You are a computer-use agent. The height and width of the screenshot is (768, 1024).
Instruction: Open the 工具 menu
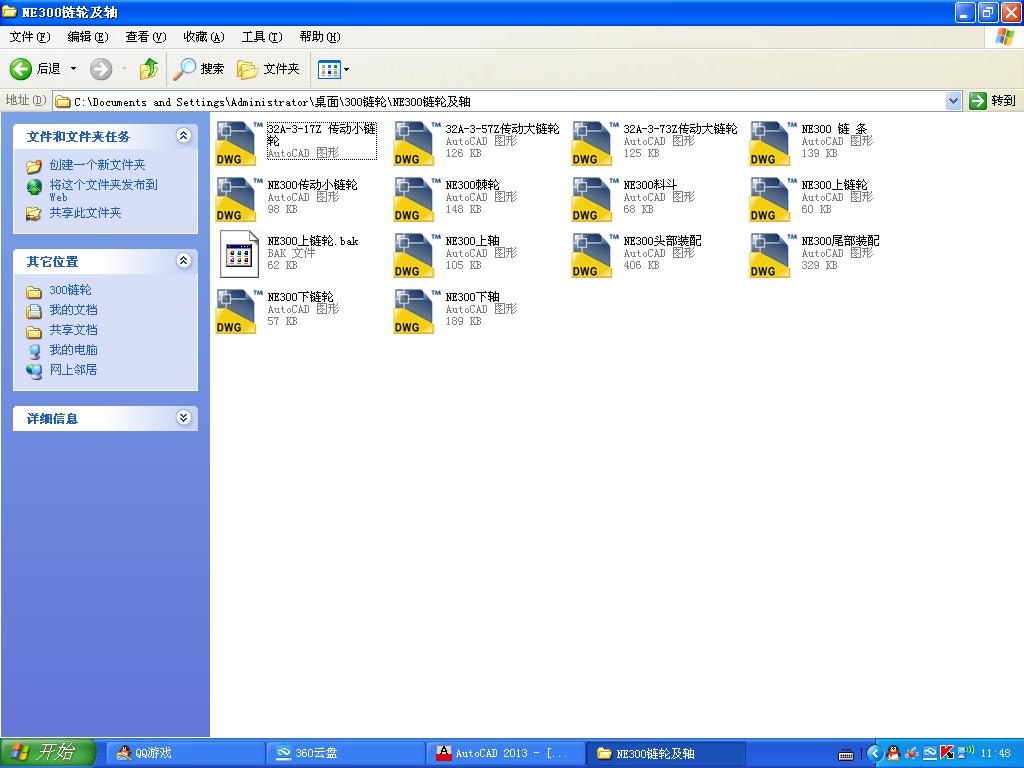260,36
